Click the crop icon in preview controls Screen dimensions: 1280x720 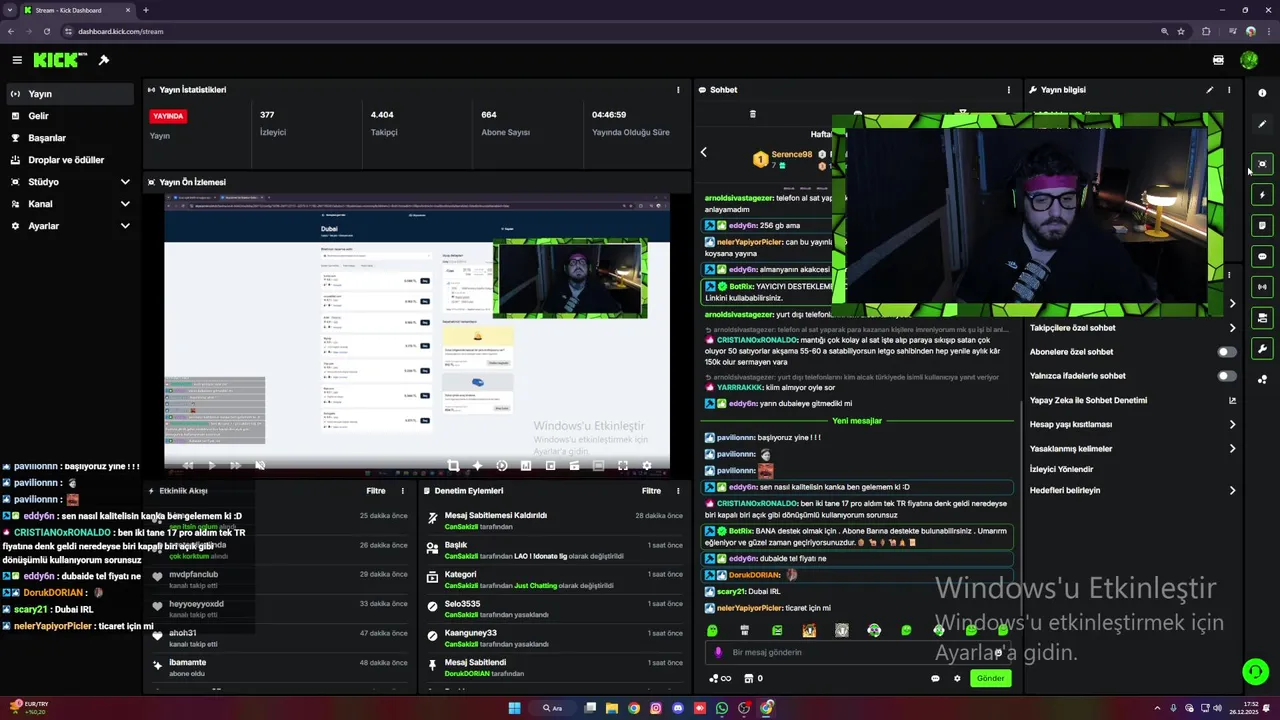tap(453, 465)
